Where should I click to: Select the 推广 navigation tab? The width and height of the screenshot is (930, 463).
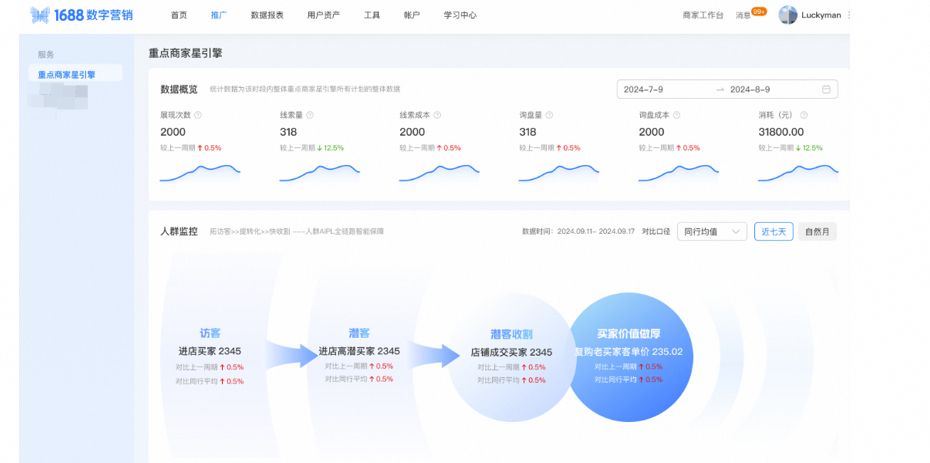[218, 15]
